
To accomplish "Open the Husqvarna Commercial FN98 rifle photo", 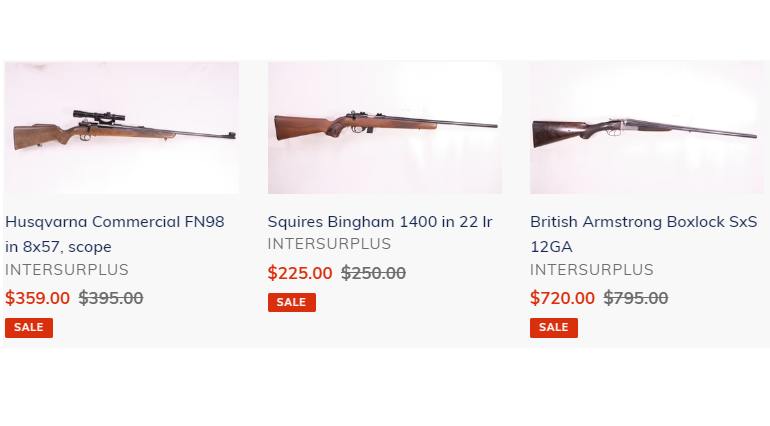I will pyautogui.click(x=121, y=128).
